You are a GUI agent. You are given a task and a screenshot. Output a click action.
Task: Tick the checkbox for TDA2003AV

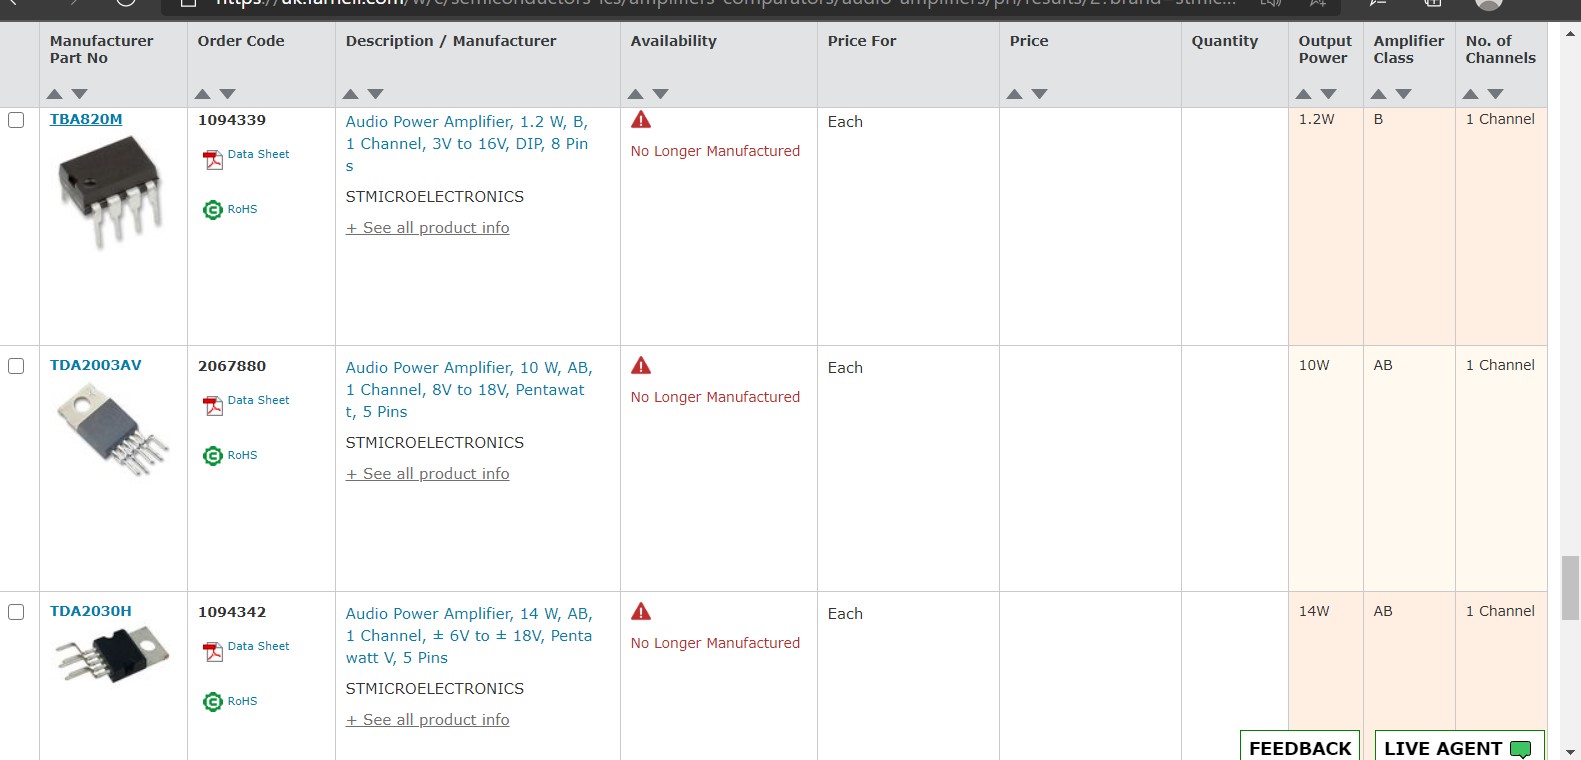[16, 366]
